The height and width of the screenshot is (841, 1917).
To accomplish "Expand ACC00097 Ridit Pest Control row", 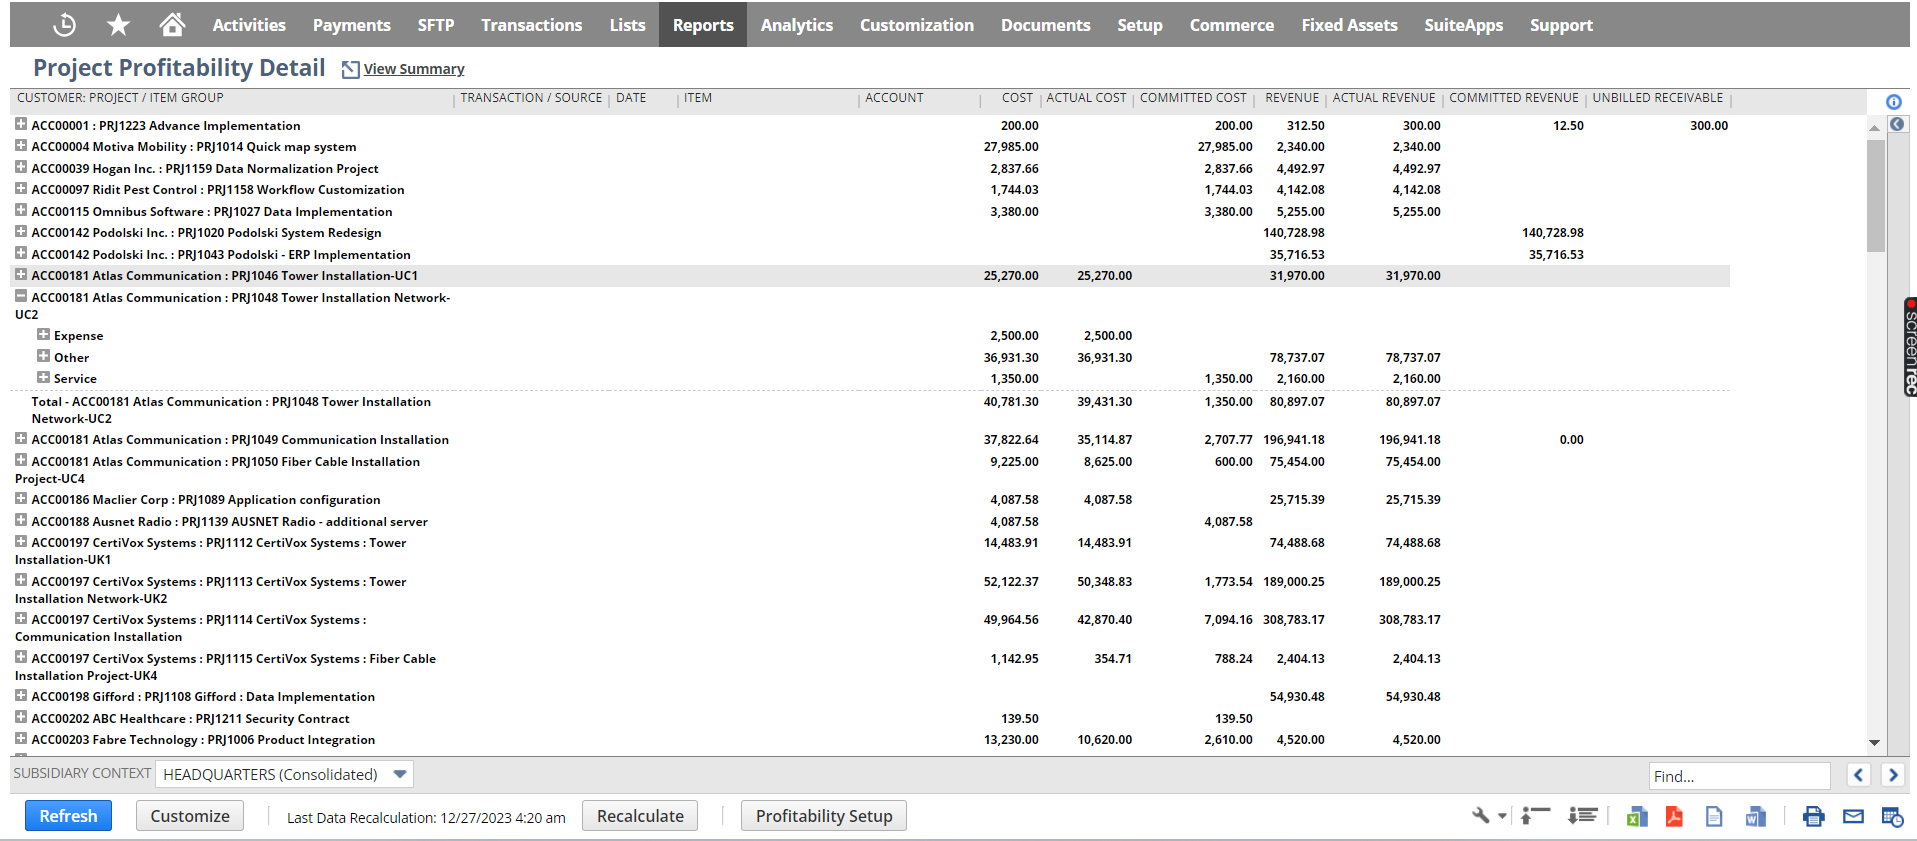I will click(x=21, y=188).
